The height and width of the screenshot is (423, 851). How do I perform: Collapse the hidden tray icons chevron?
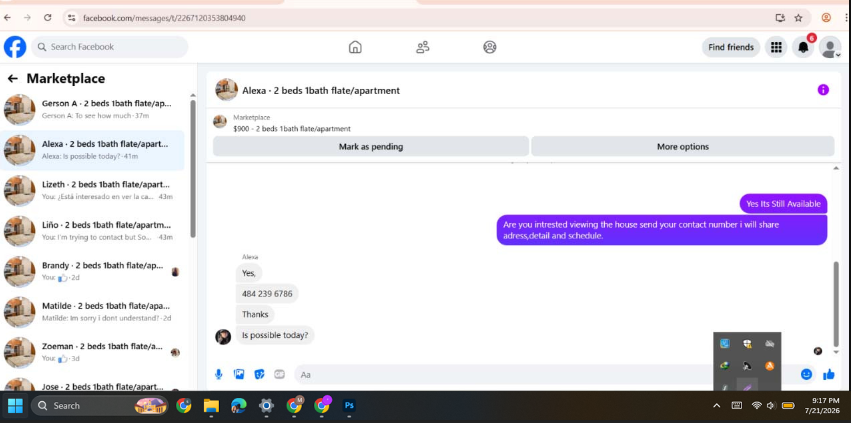click(716, 406)
